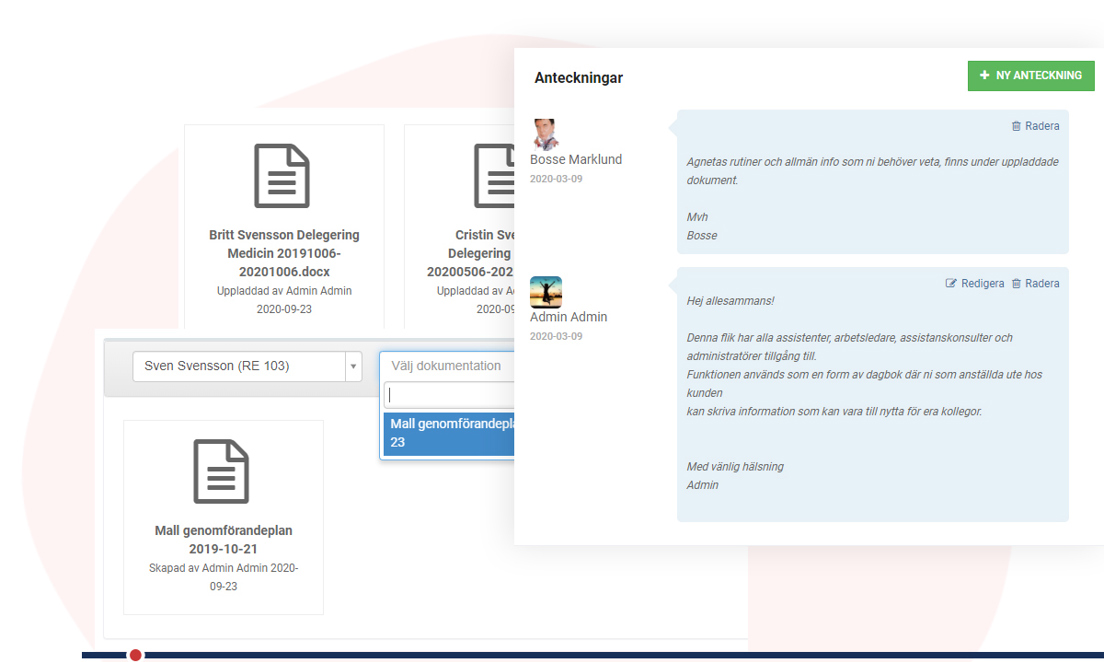Click the red dot on the bottom slider
1104x662 pixels.
pos(136,655)
